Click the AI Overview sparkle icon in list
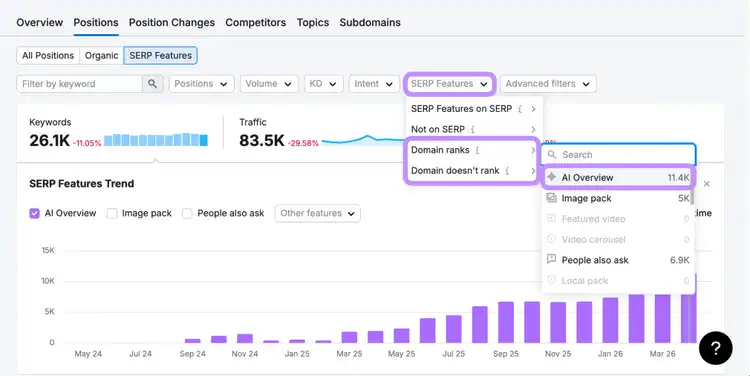 (x=551, y=177)
